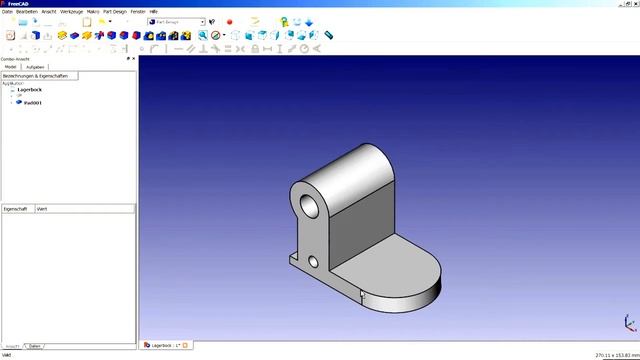Select the Revolution tool icon
This screenshot has width=640, height=360.
(87, 36)
